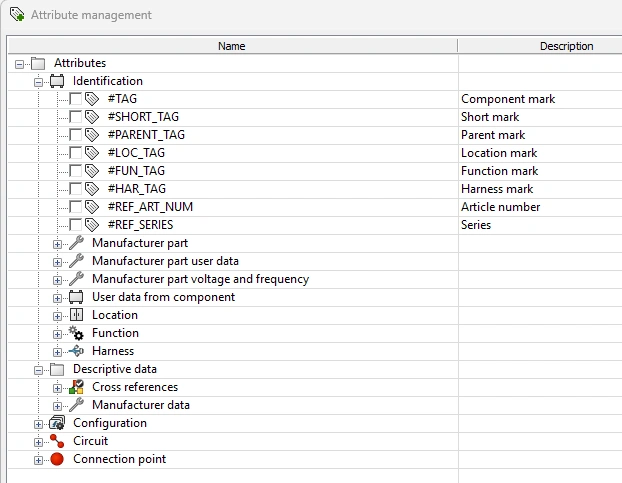The height and width of the screenshot is (483, 622).
Task: Collapse the Identification tree node
Action: tap(38, 81)
